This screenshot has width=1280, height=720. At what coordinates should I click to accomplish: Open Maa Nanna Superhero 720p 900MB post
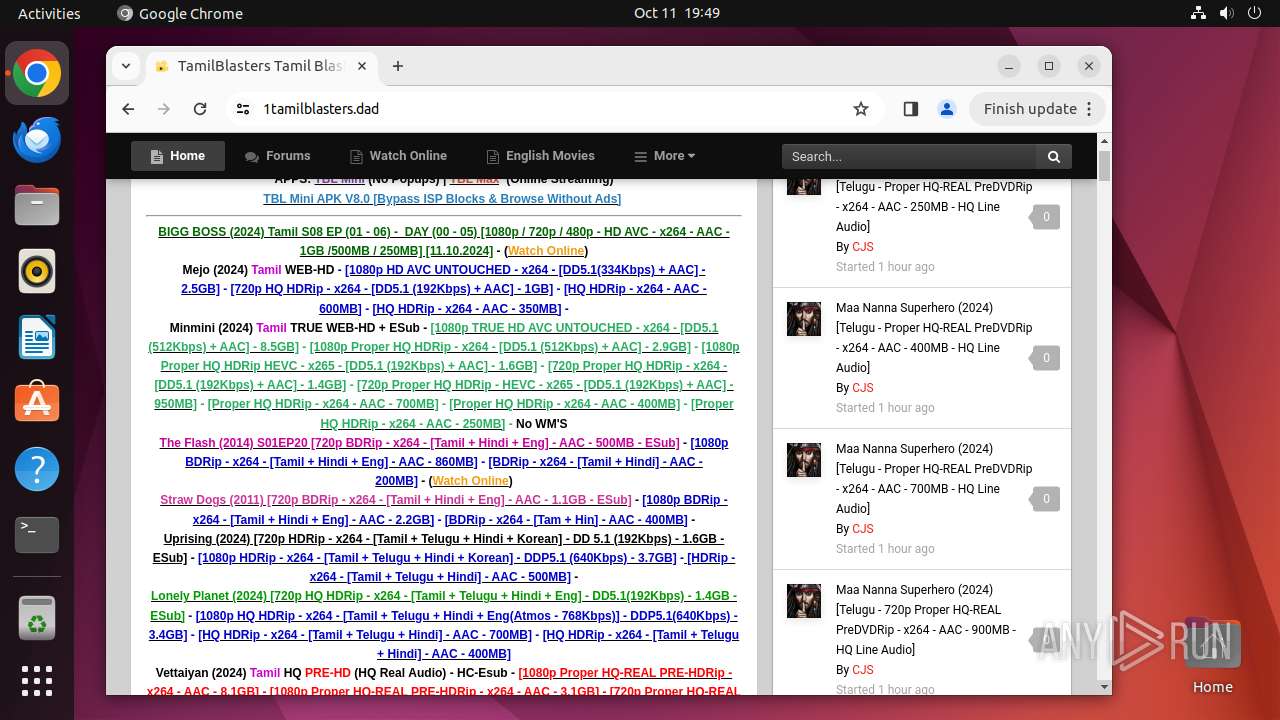pos(926,620)
